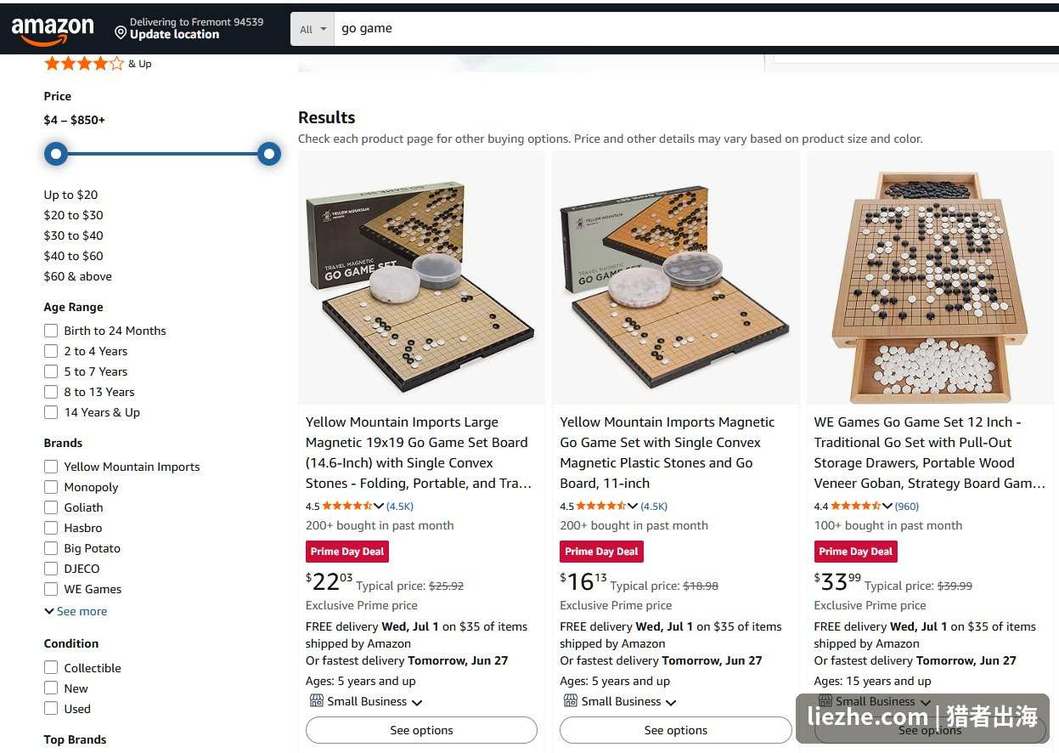Click Small Business icon on first product
This screenshot has height=753, width=1059.
click(x=316, y=700)
